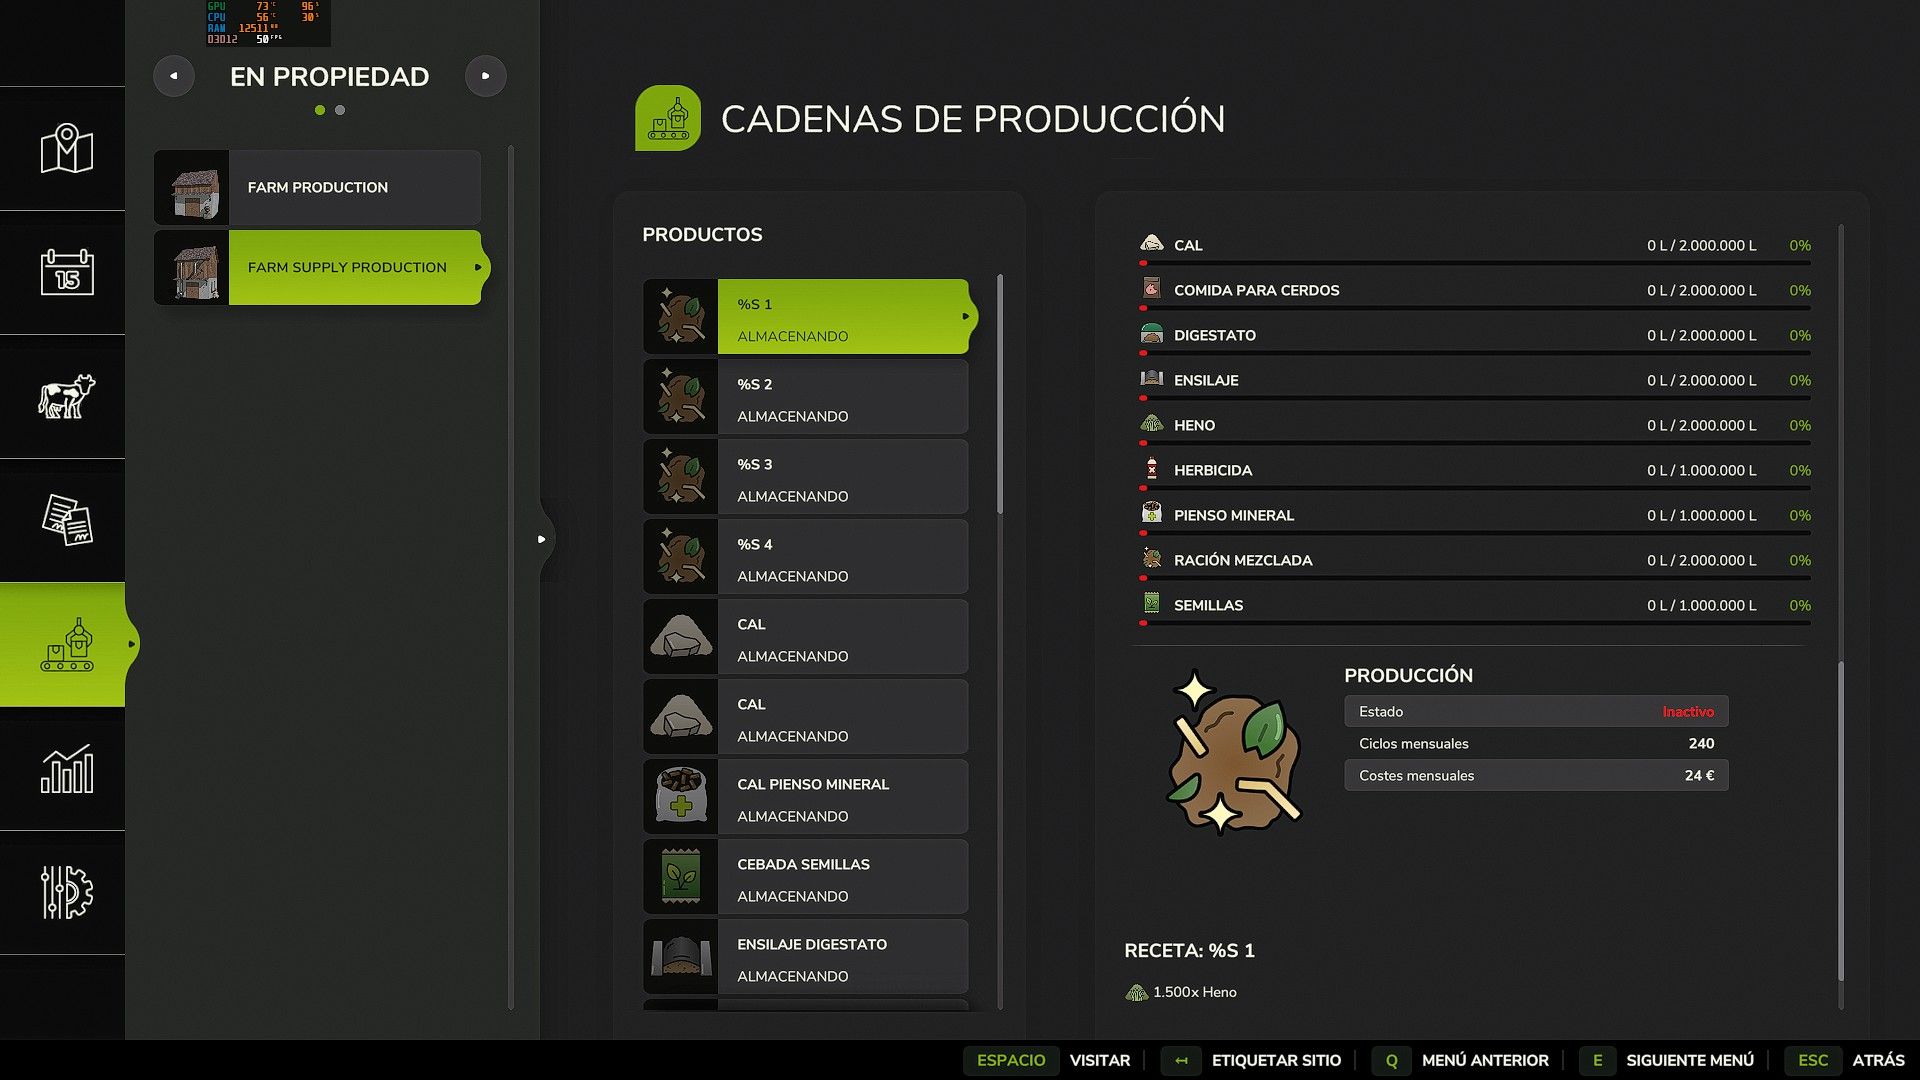Toggle the Cal Pienso Mineral production
This screenshot has width=1920, height=1080.
[806, 798]
